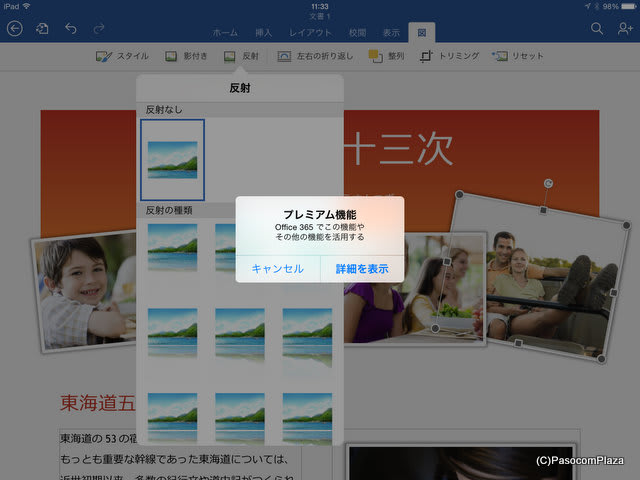Switch to the 挿入 tab
This screenshot has width=640, height=480.
(263, 33)
